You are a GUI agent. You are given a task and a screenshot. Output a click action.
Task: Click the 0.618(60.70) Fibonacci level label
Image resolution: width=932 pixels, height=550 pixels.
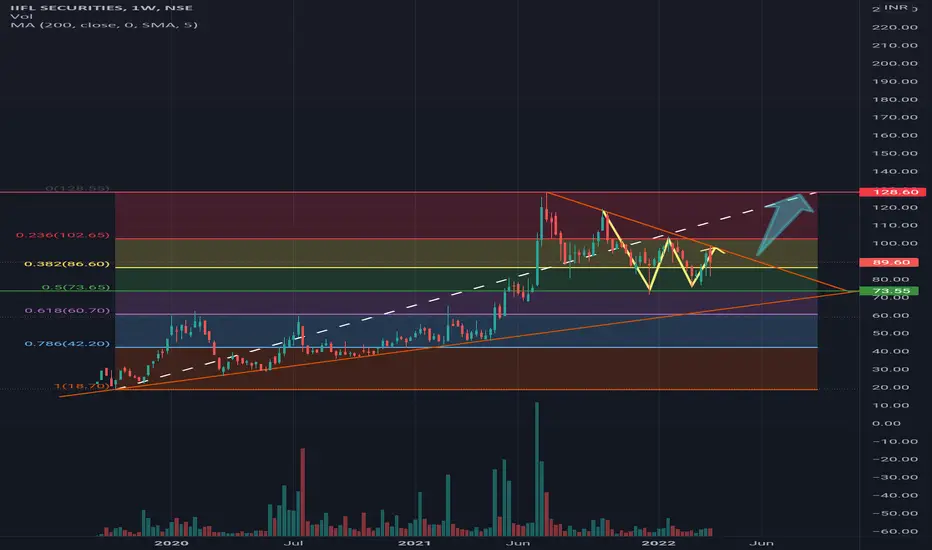point(67,311)
